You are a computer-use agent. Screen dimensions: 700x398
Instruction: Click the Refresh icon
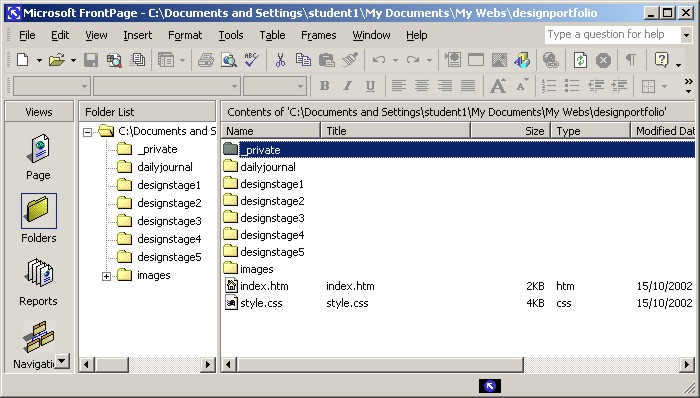coord(580,60)
